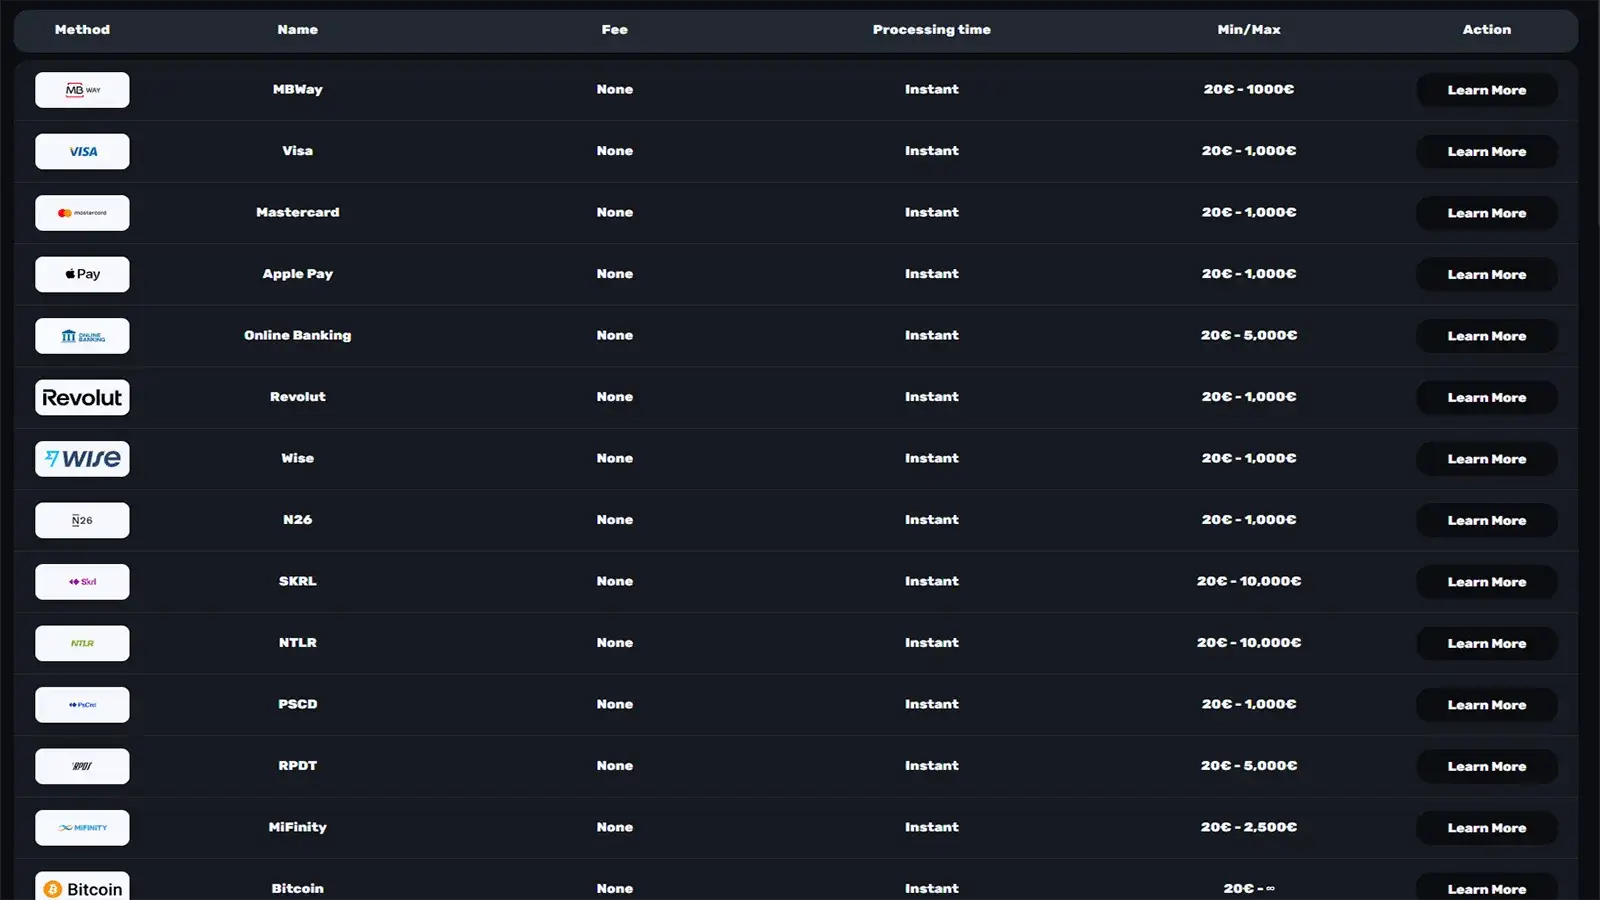Screen dimensions: 1600x900
Task: Click the 'Revolut' name cell
Action: click(298, 397)
